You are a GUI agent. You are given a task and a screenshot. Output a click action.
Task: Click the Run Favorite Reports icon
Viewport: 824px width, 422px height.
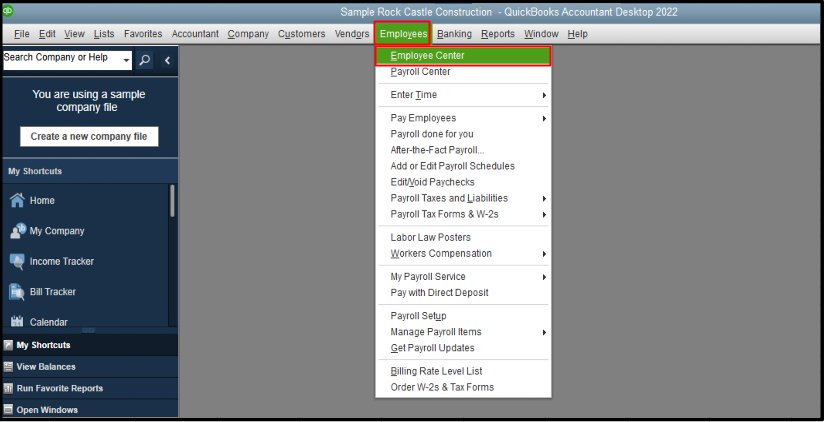[x=8, y=388]
